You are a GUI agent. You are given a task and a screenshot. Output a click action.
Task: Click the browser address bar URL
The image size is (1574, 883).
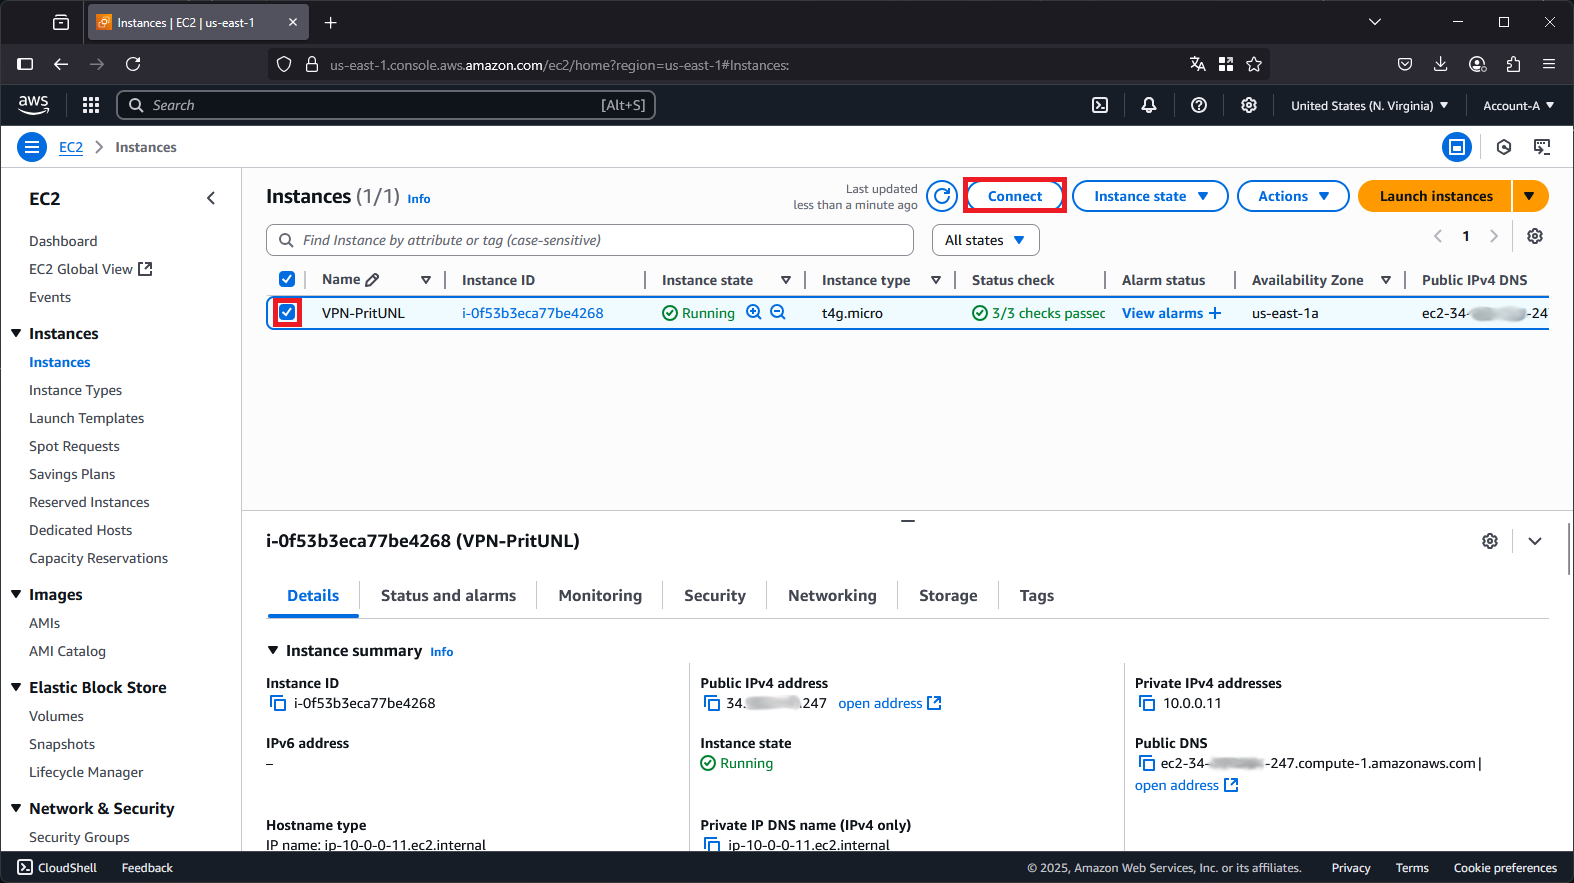click(560, 65)
